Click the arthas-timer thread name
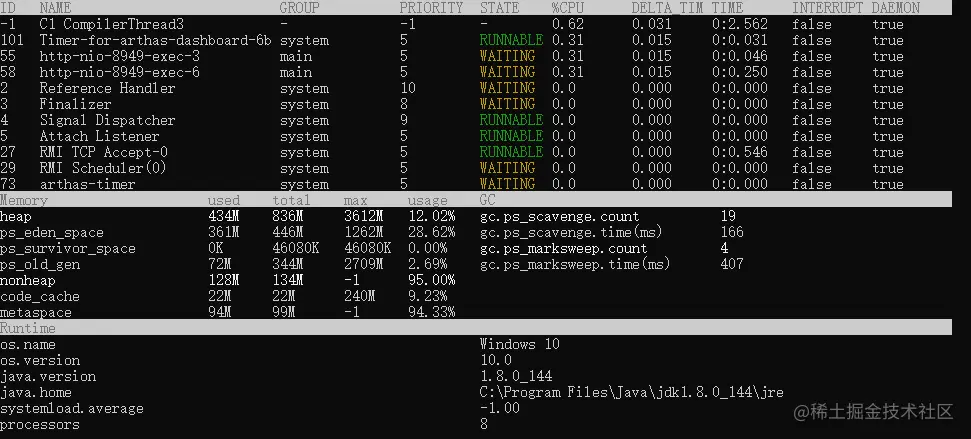 point(87,185)
